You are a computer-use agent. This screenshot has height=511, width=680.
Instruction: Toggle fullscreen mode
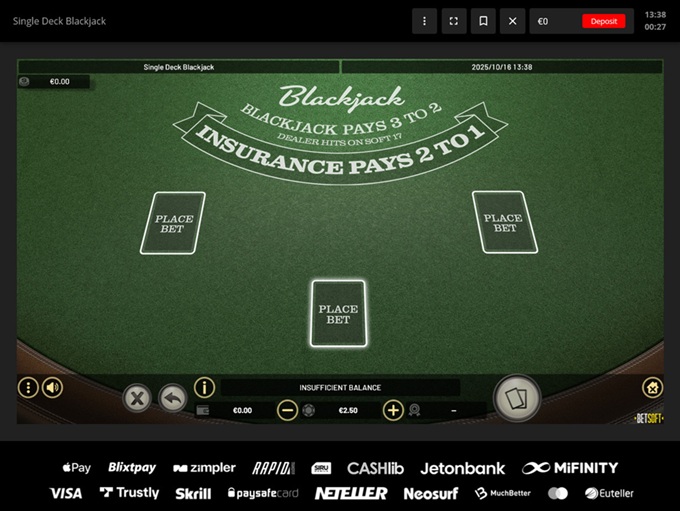click(x=454, y=21)
